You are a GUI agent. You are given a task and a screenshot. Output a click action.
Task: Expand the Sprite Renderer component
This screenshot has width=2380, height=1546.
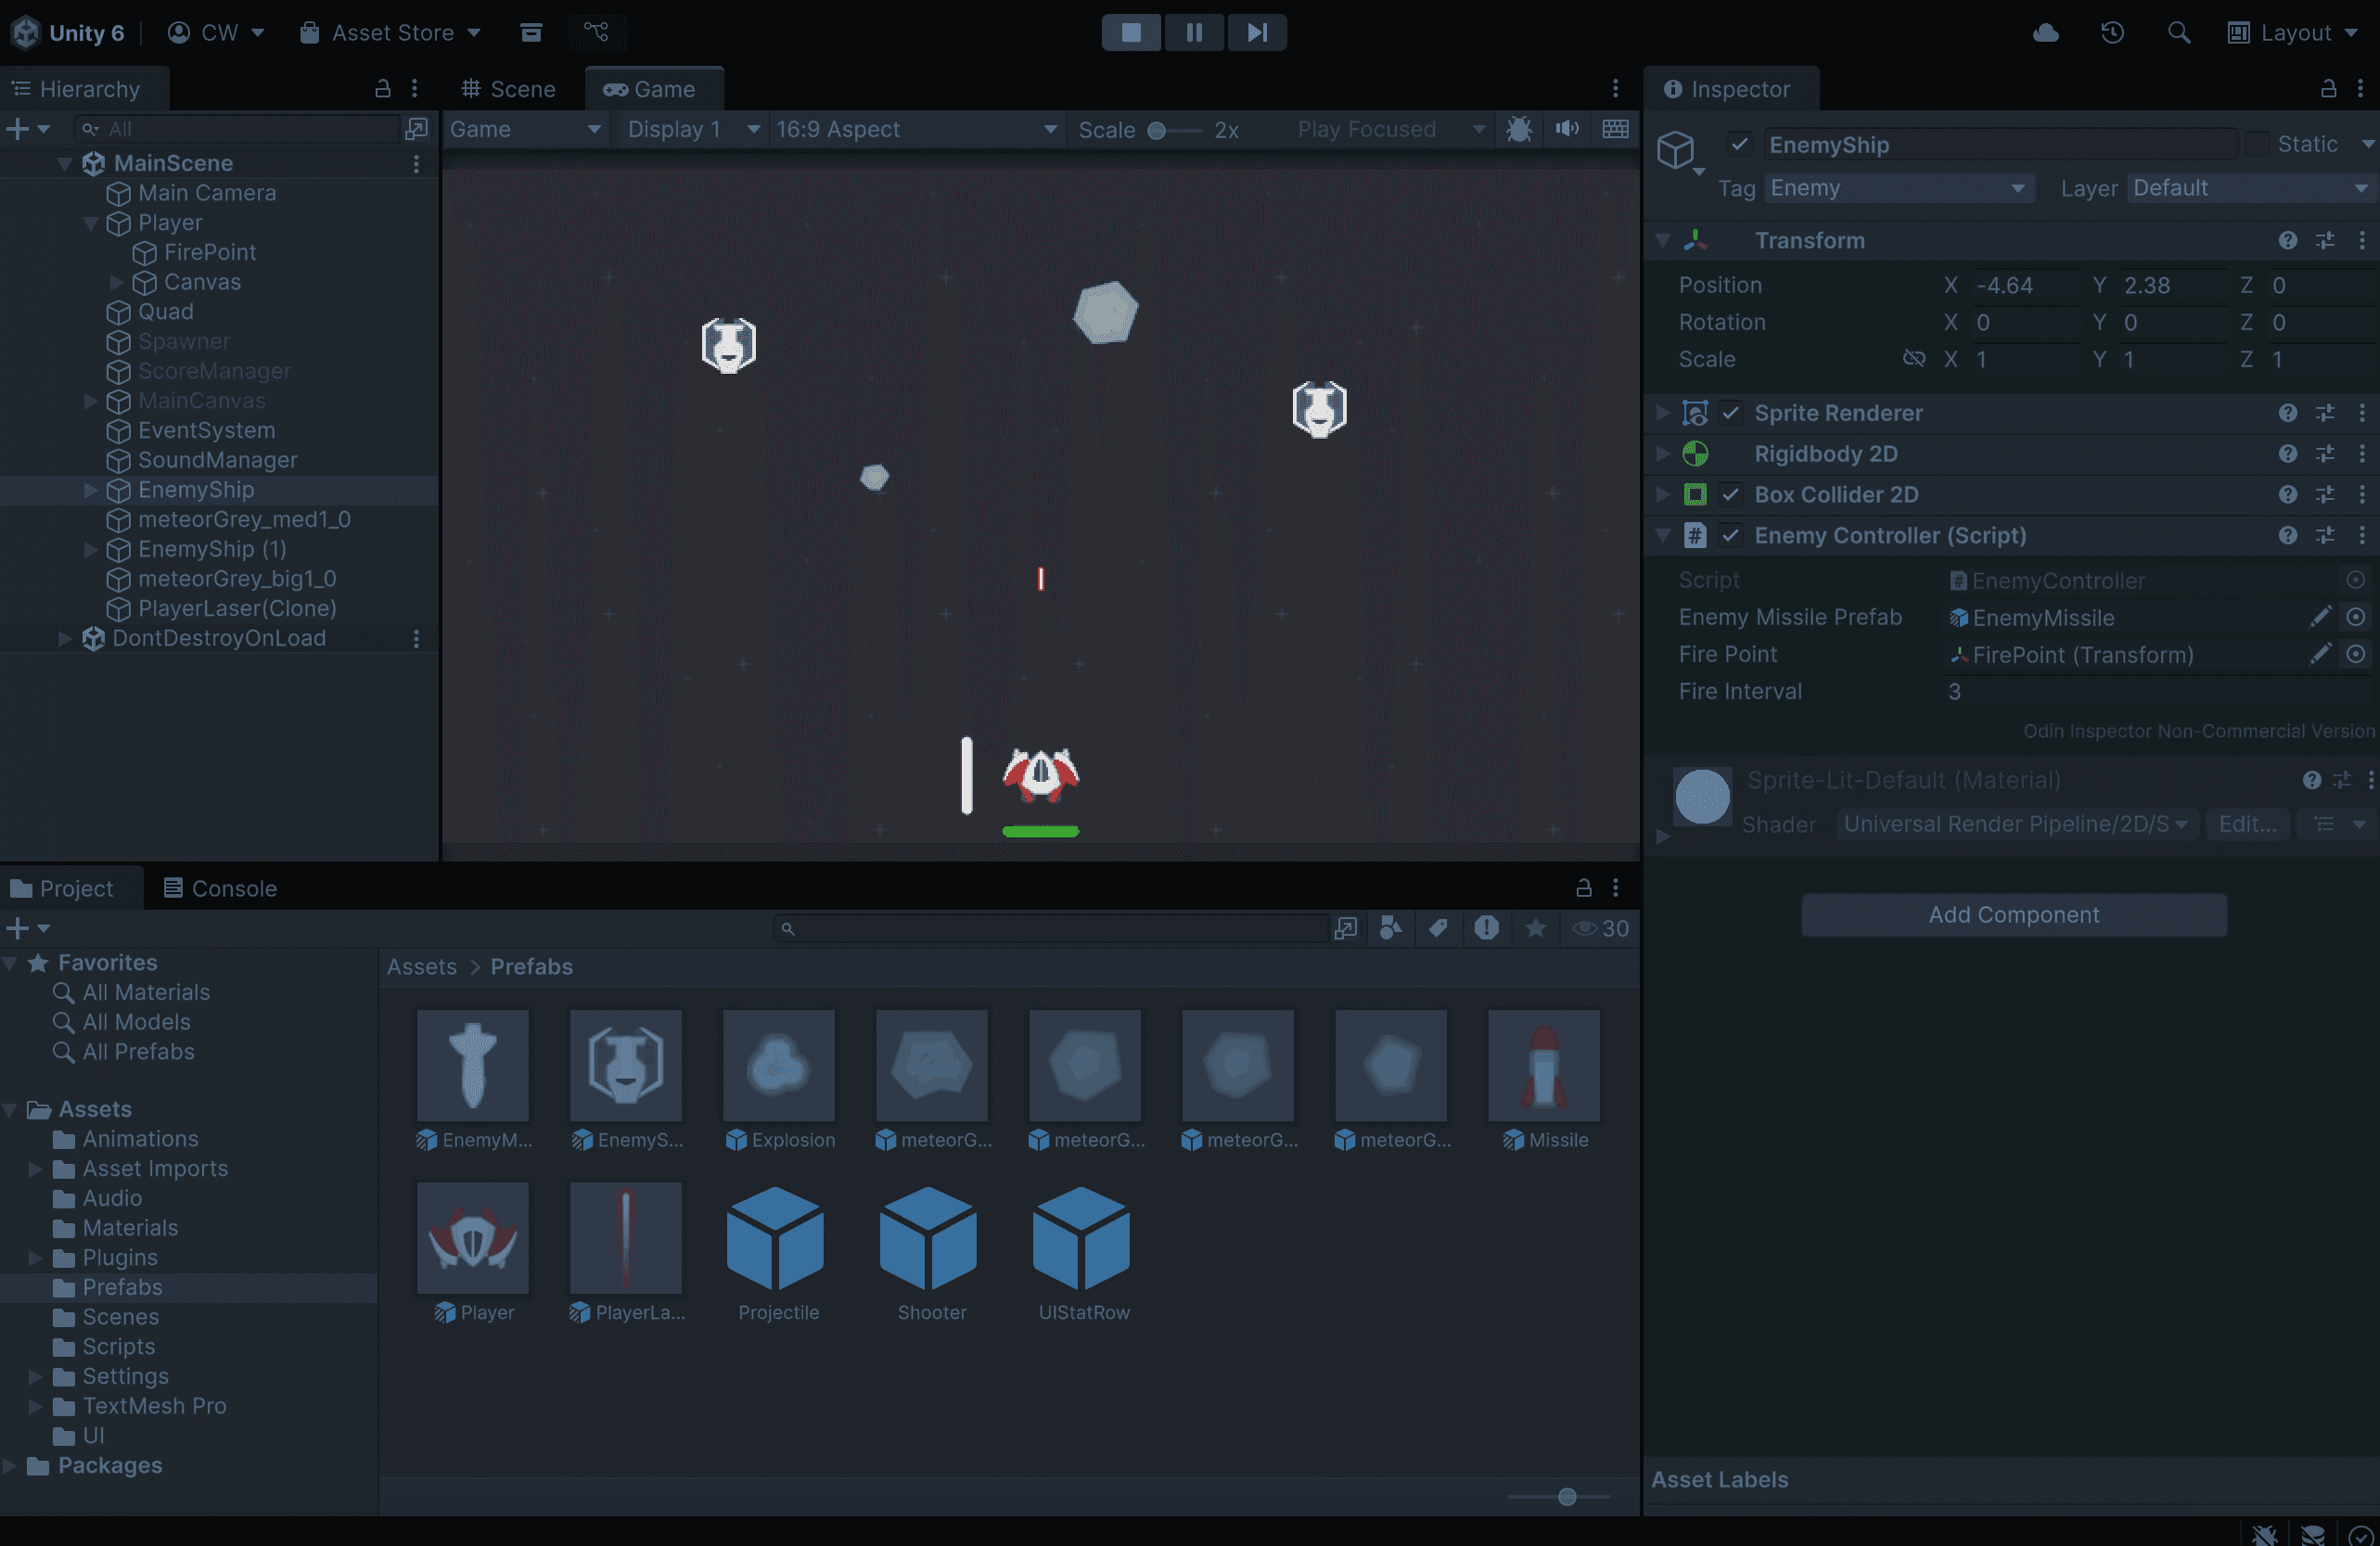click(1662, 413)
